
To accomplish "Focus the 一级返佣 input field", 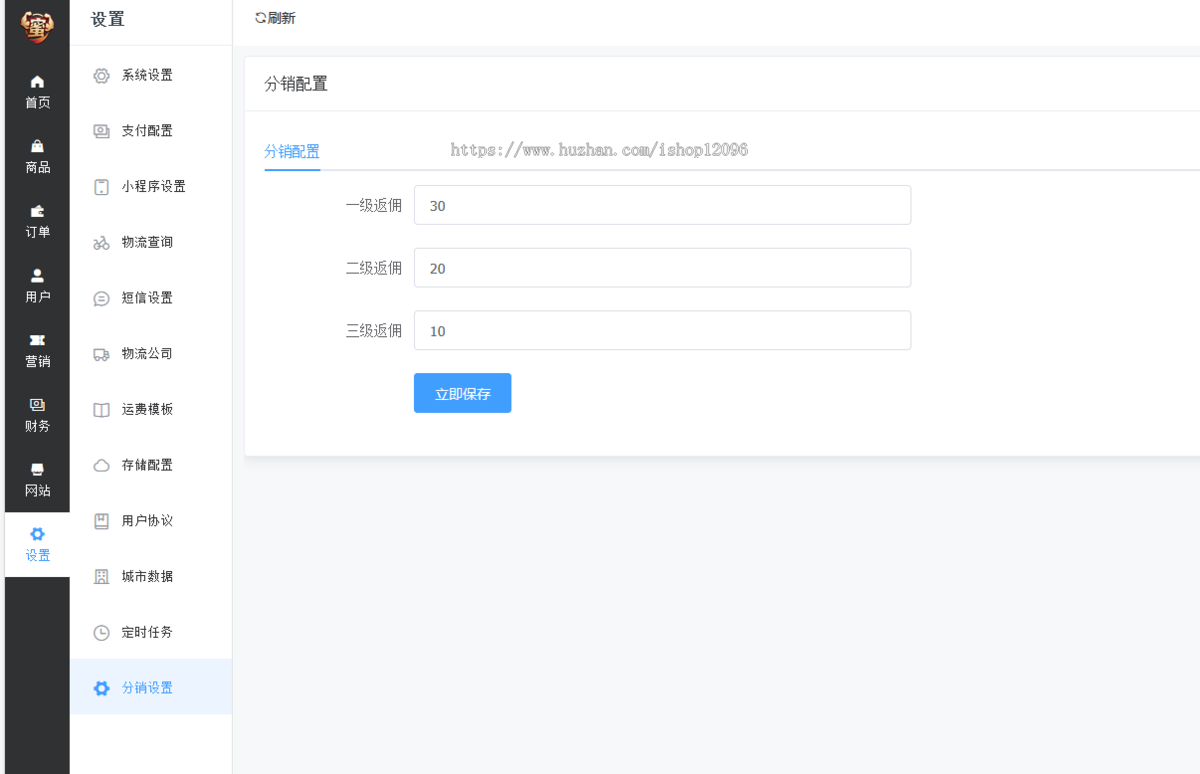I will (662, 205).
